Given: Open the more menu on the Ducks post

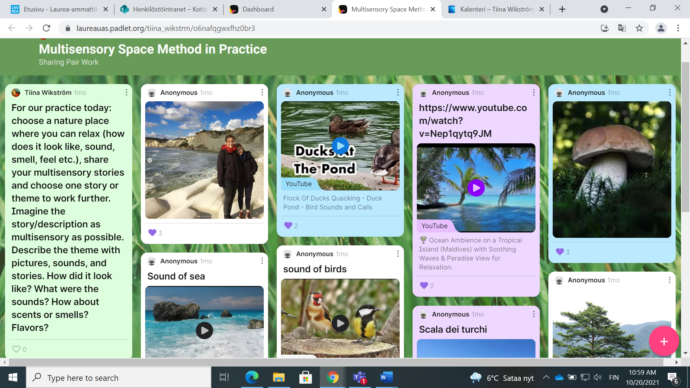Looking at the screenshot, I should coord(398,92).
